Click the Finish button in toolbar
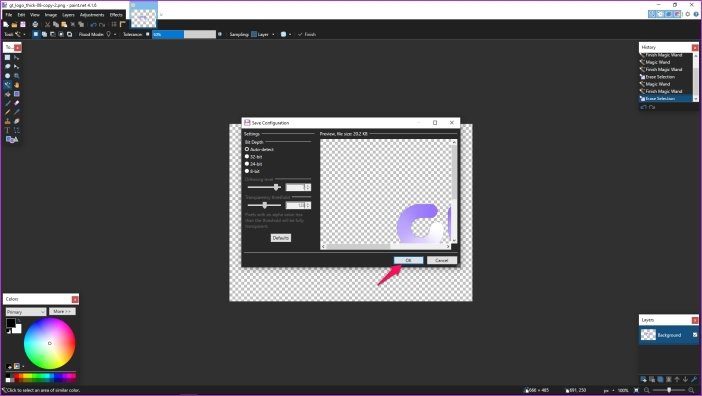This screenshot has width=702, height=396. tap(307, 34)
